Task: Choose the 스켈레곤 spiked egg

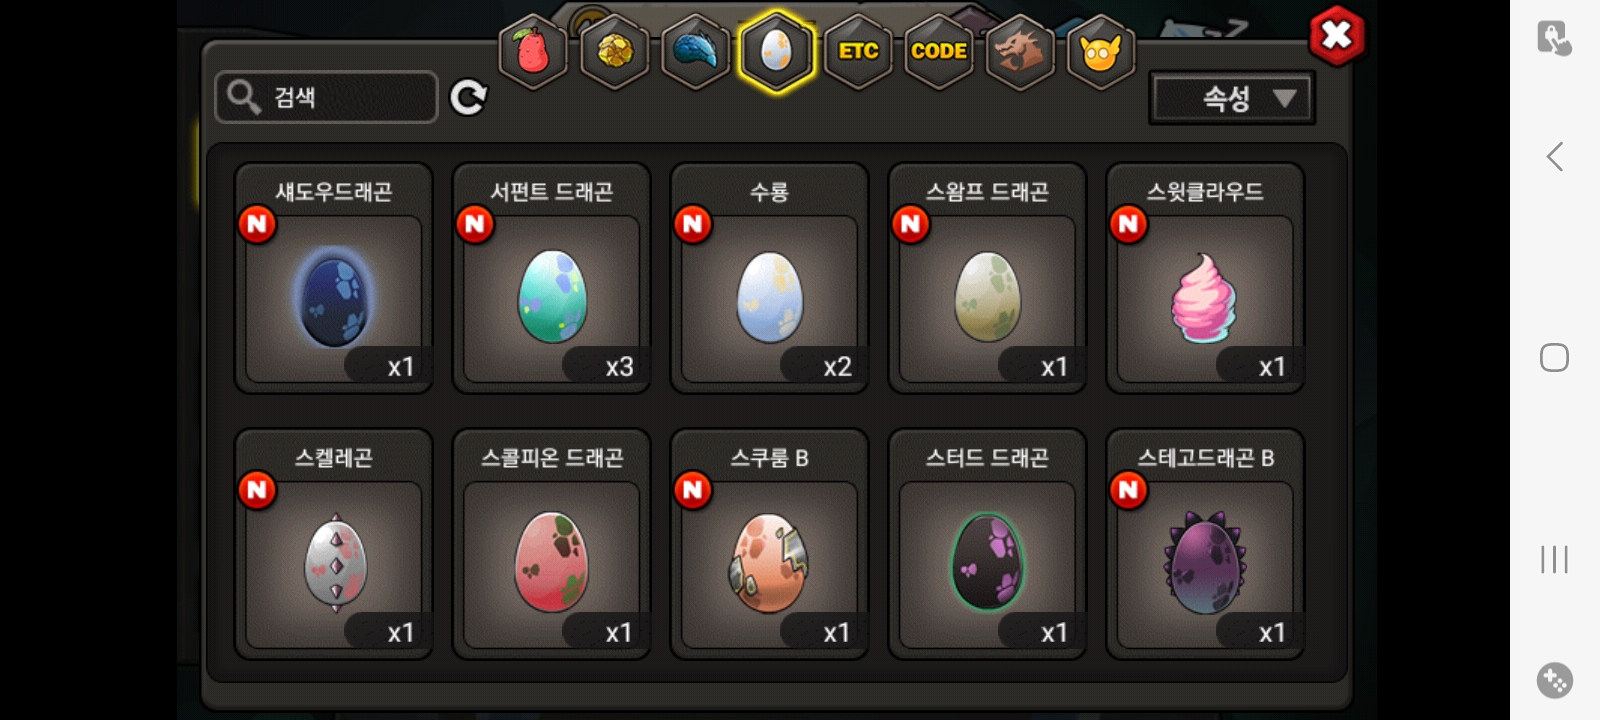Action: click(x=334, y=545)
